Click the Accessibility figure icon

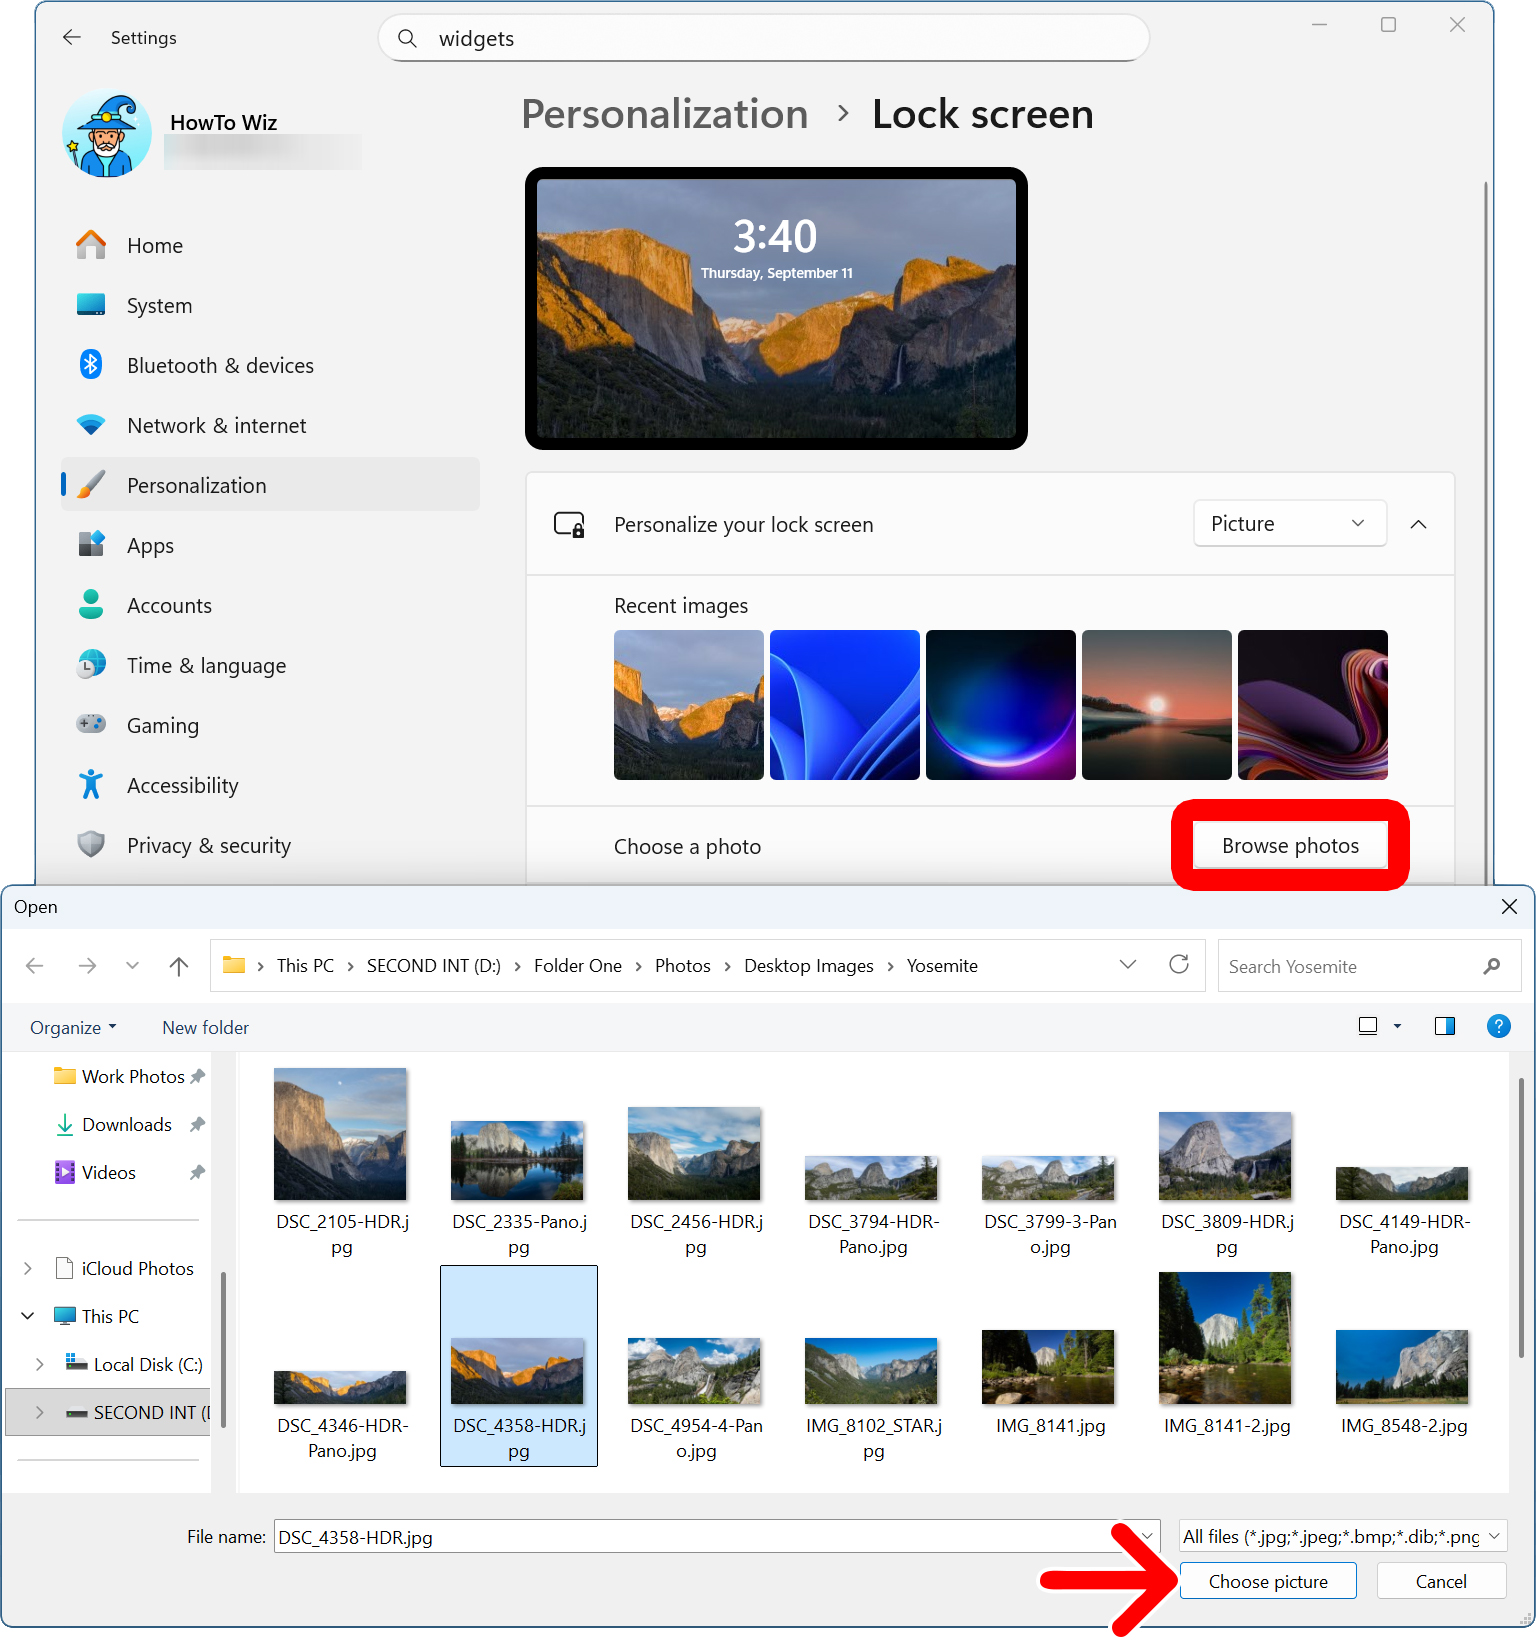pyautogui.click(x=91, y=784)
